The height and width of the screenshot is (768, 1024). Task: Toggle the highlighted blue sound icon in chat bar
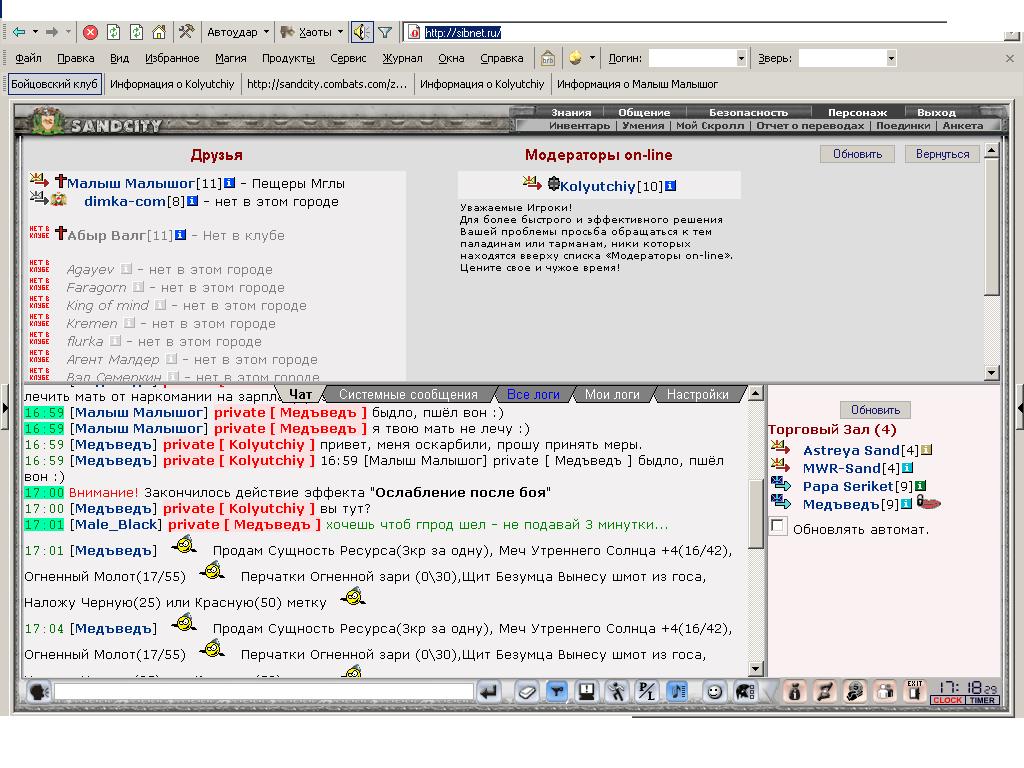pos(677,692)
